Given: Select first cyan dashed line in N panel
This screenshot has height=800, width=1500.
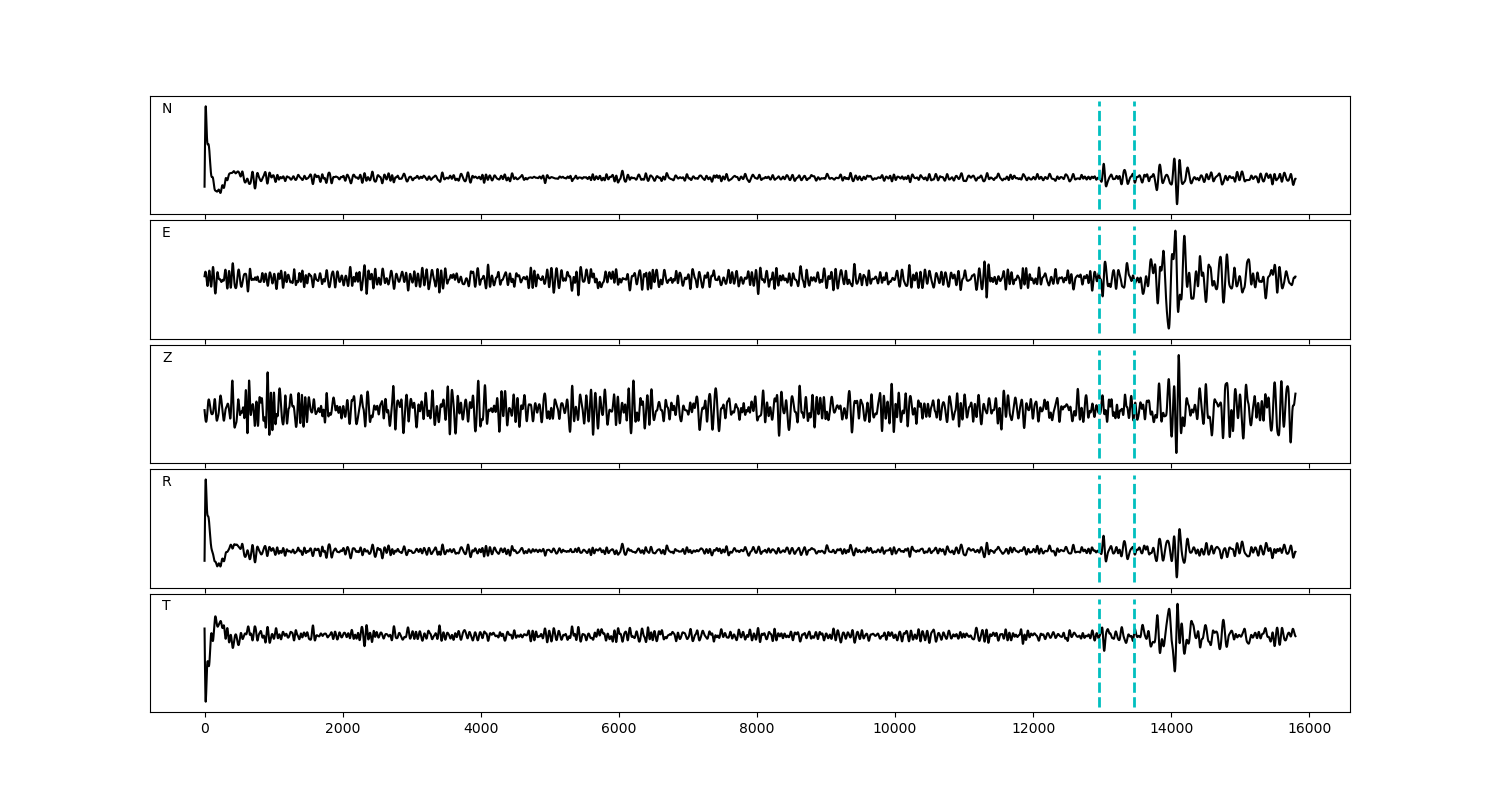Looking at the screenshot, I should (1099, 140).
